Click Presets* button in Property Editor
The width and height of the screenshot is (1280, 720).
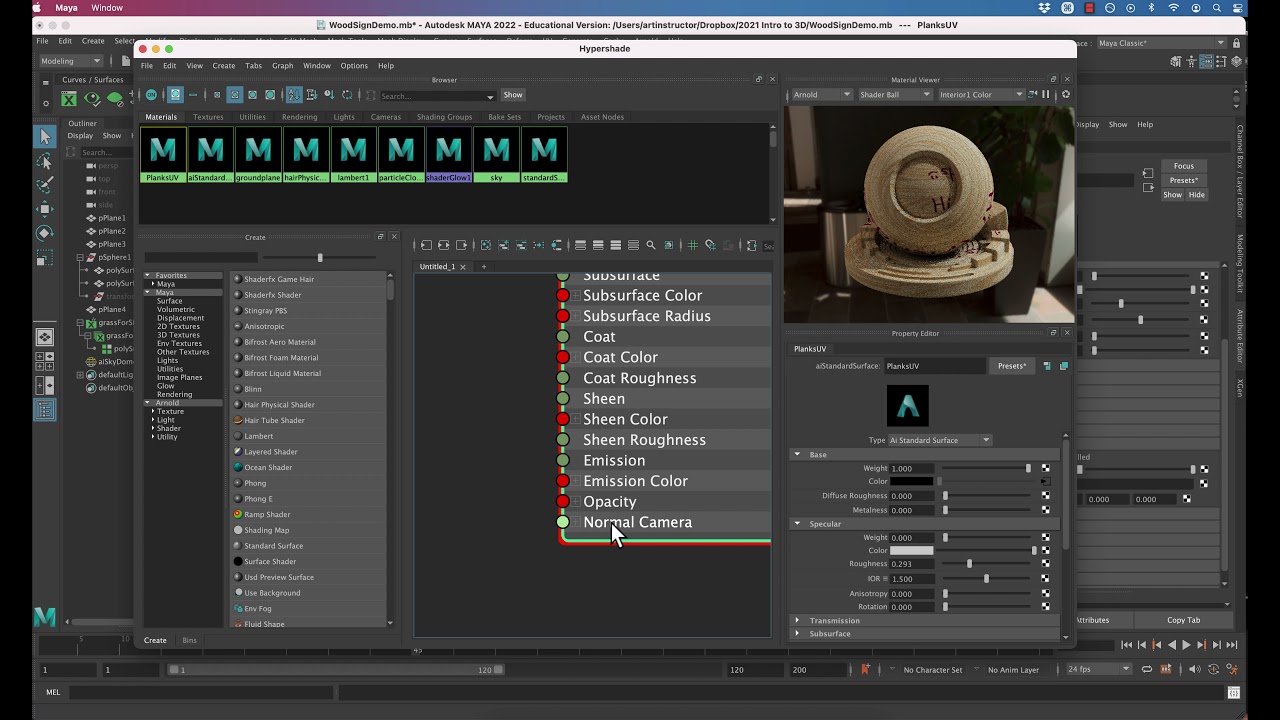click(1011, 366)
